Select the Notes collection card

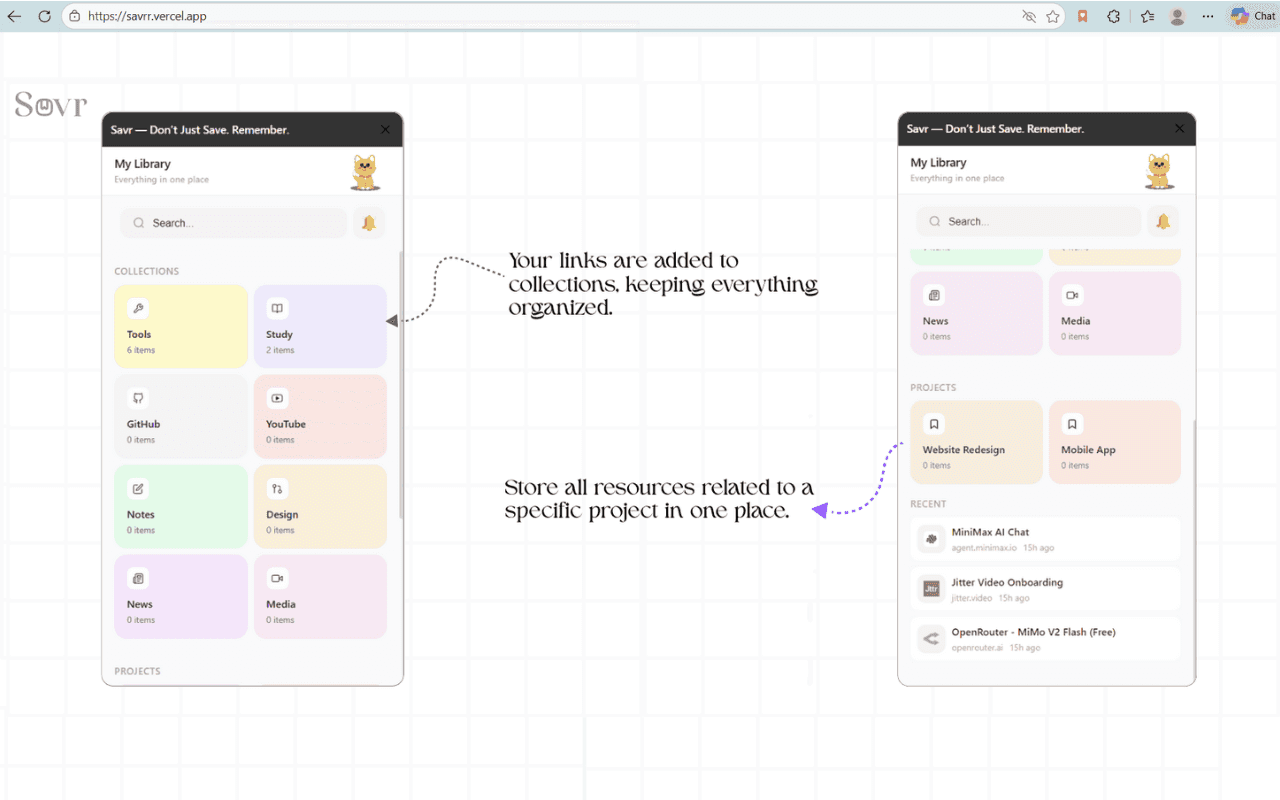tap(181, 506)
